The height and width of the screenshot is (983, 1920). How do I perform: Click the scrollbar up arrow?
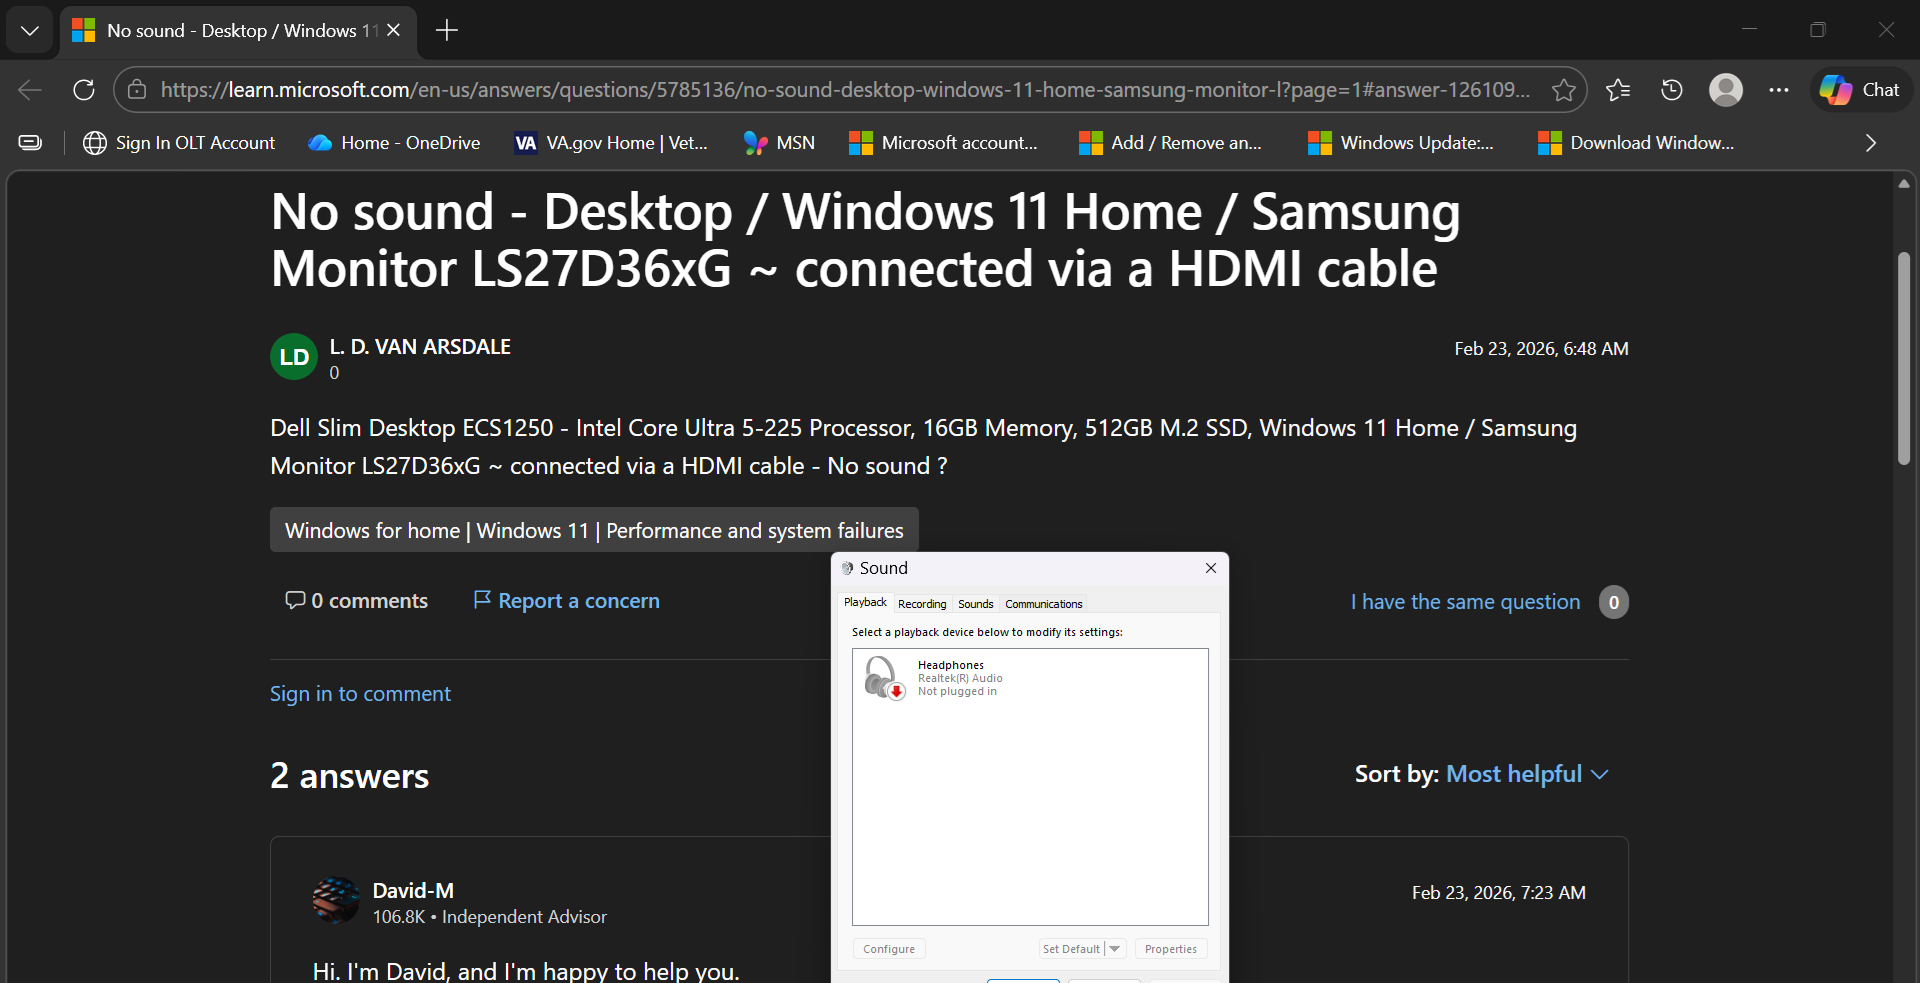click(x=1904, y=184)
